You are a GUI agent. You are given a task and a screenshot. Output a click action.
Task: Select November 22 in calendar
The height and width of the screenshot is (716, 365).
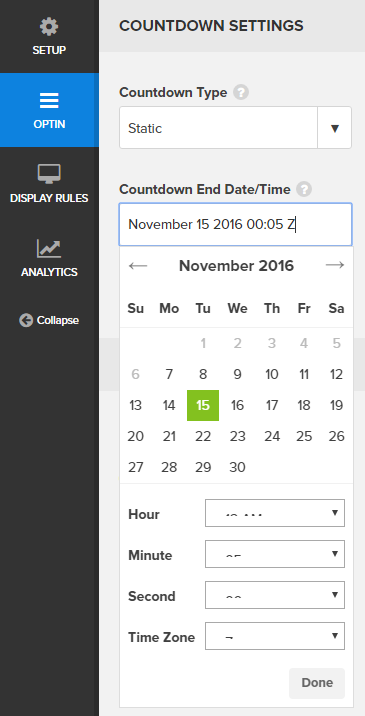(203, 437)
